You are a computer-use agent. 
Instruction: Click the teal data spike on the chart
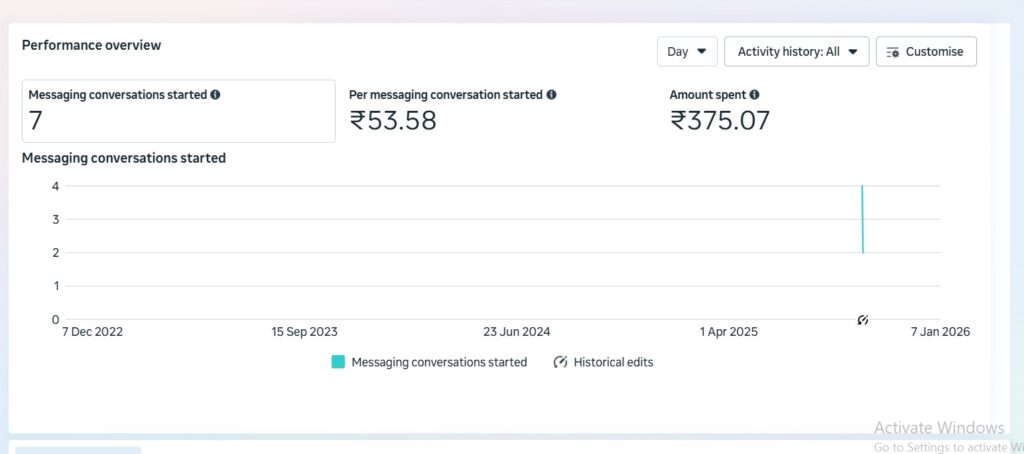pos(862,220)
